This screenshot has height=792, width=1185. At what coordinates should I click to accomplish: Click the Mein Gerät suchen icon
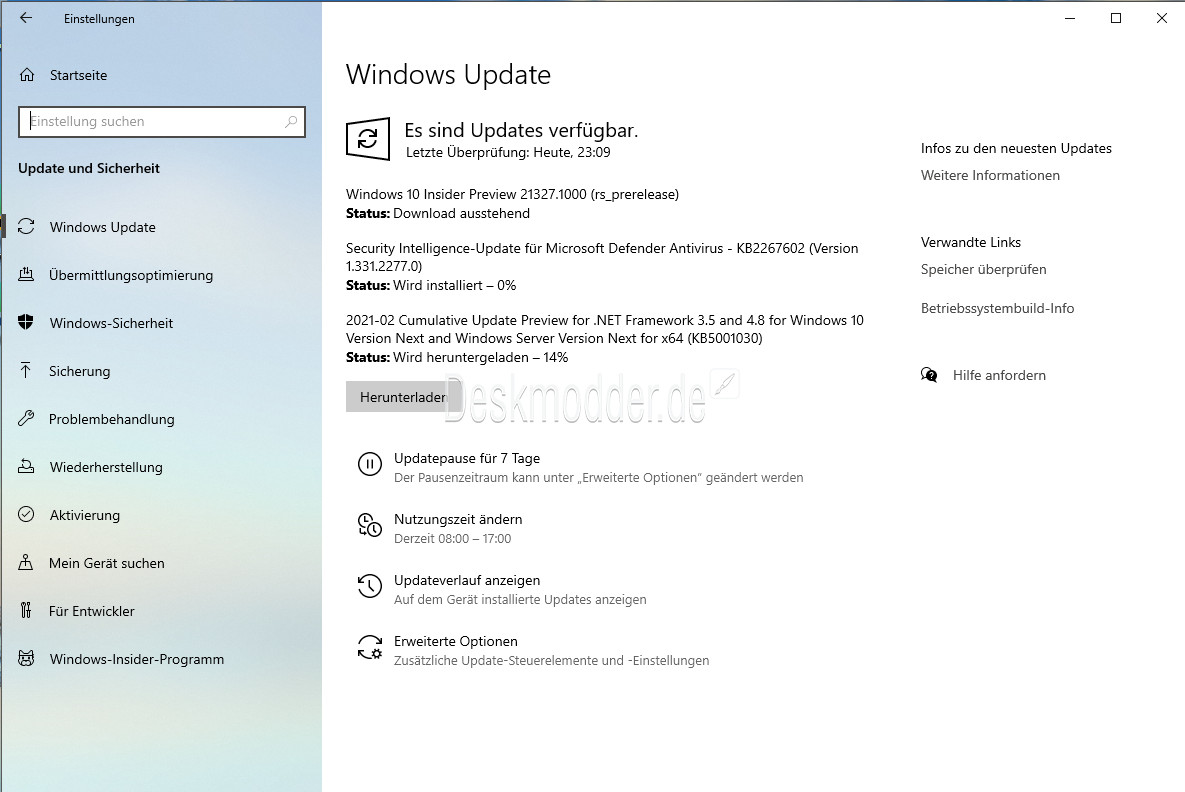coord(26,562)
